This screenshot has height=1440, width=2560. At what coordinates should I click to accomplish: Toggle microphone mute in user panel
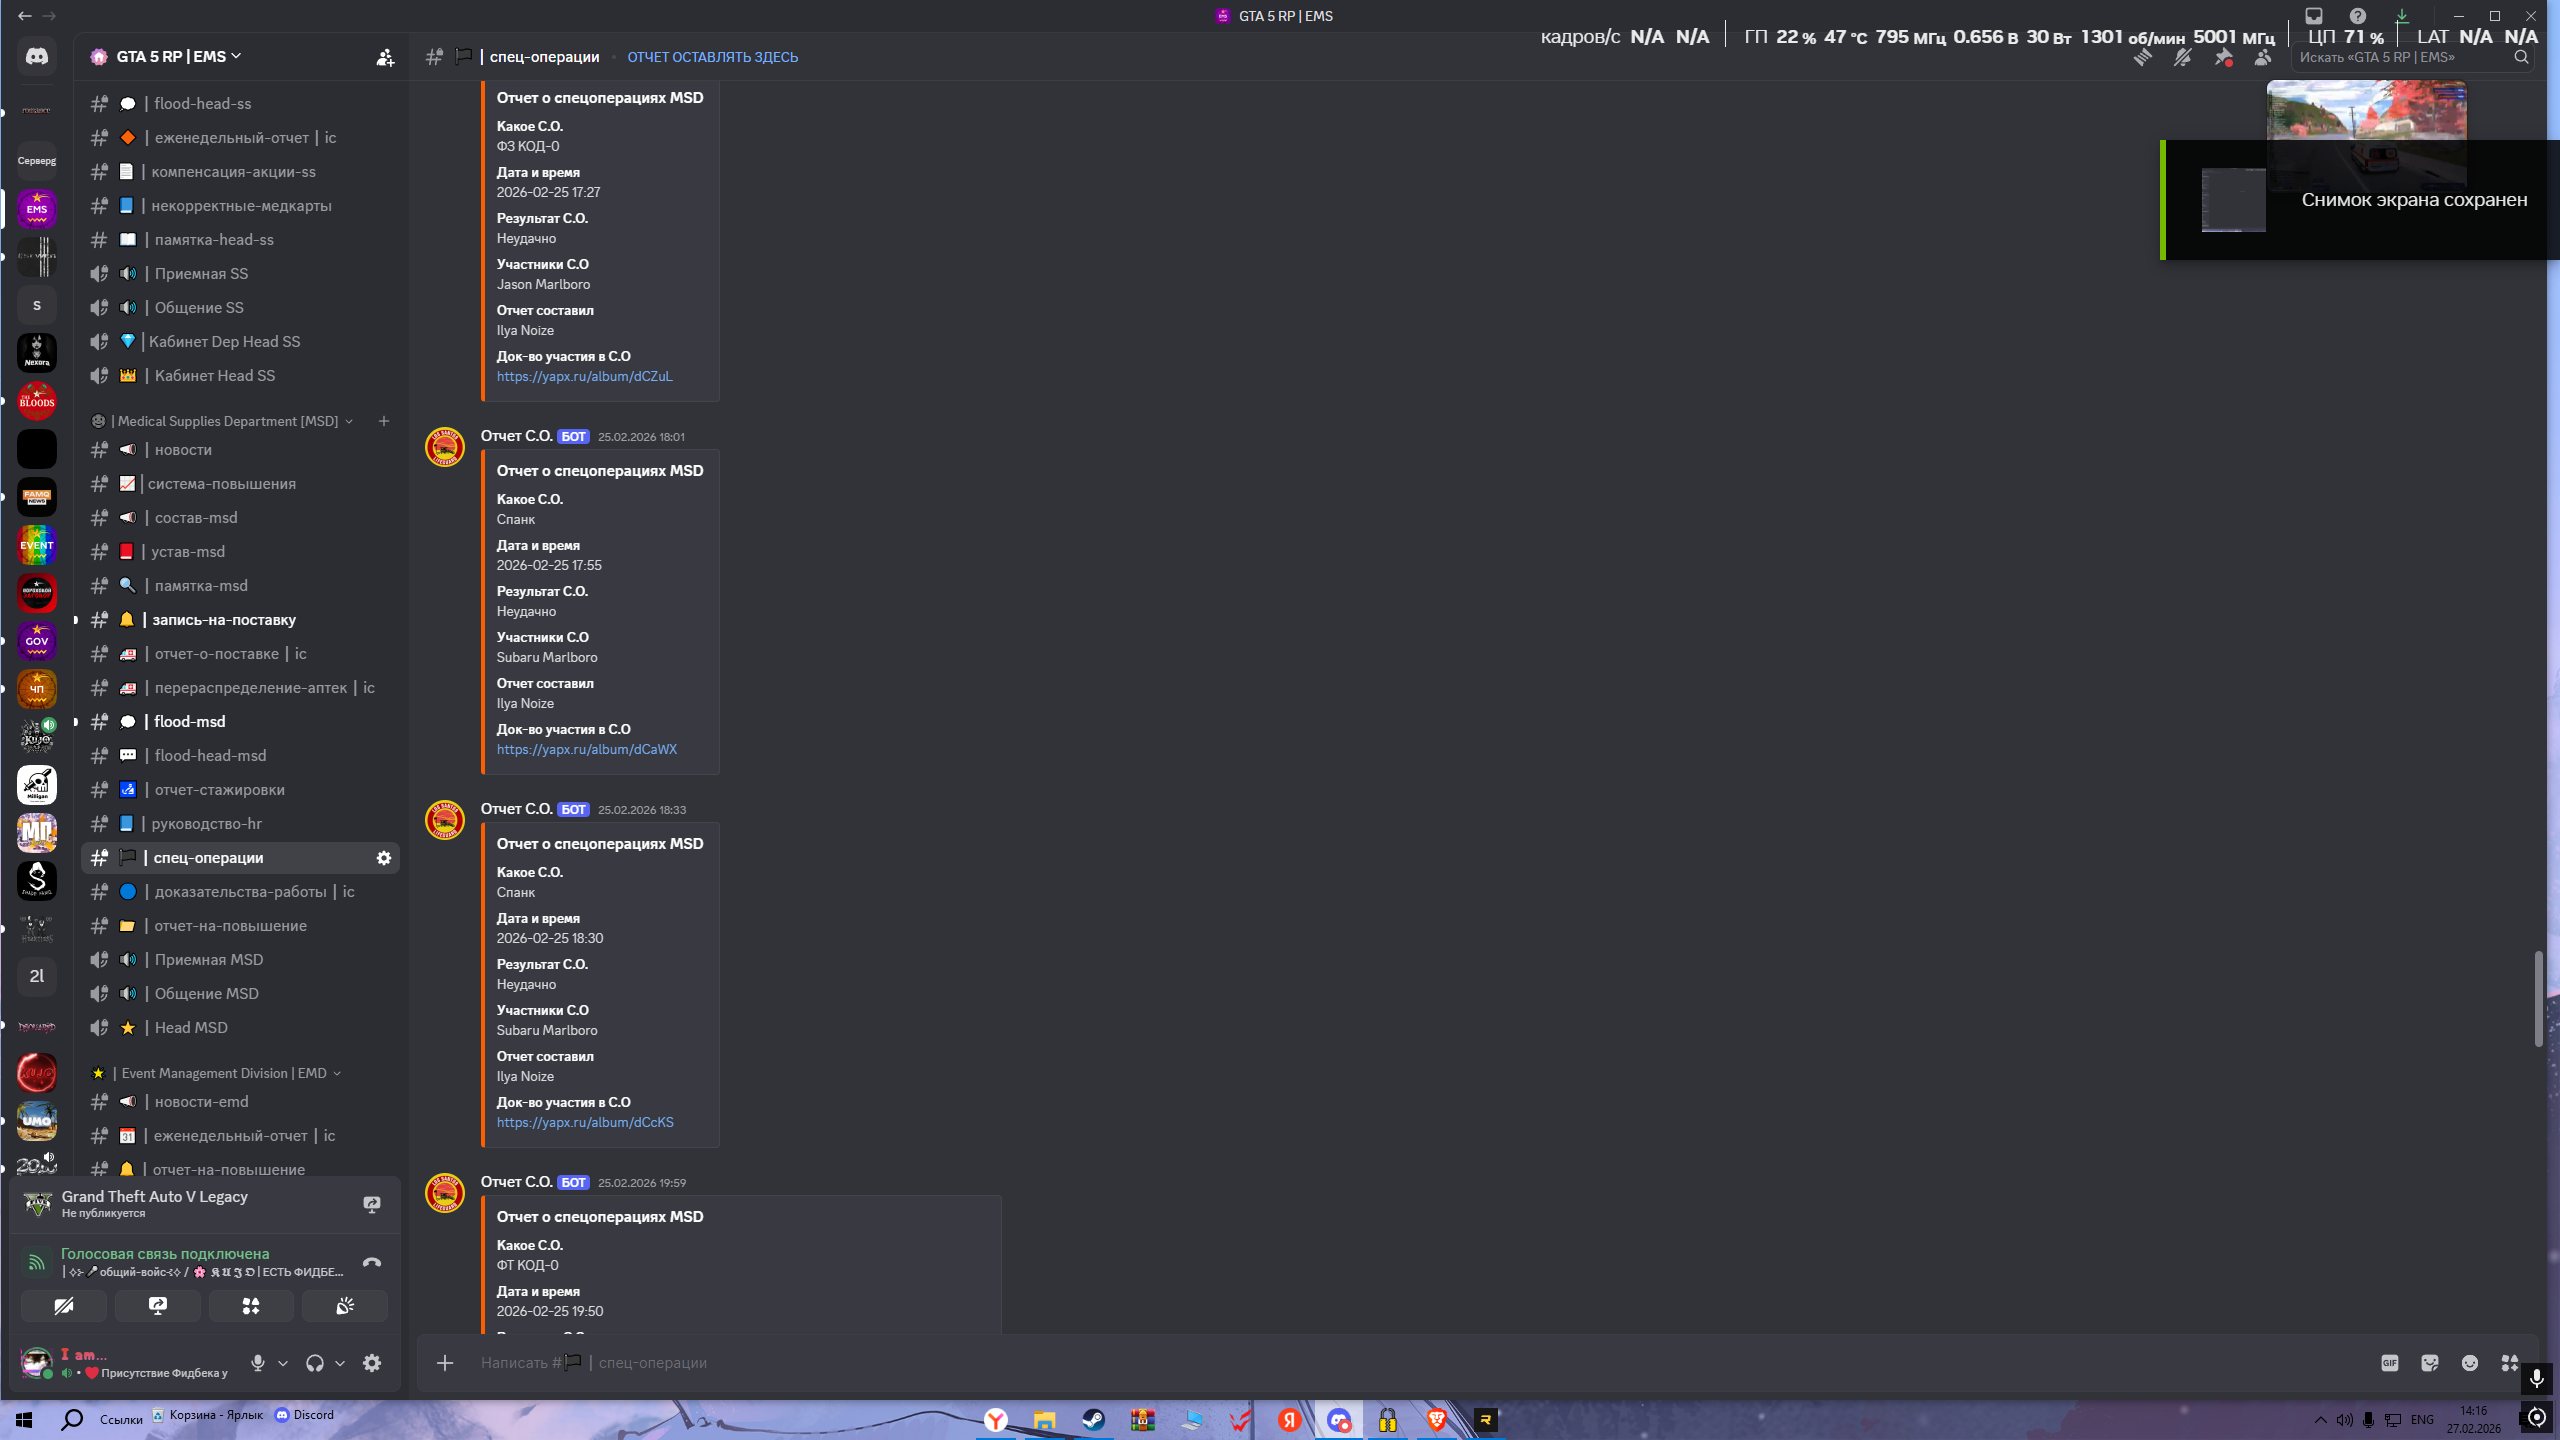[258, 1363]
